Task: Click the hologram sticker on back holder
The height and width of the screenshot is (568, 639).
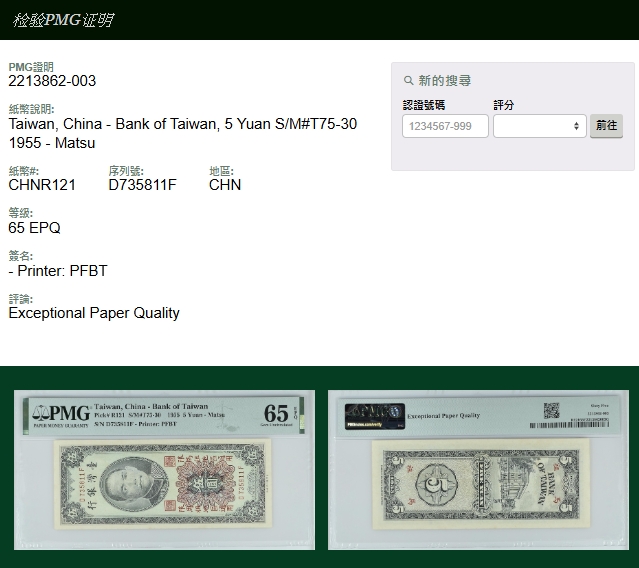Action: (374, 414)
